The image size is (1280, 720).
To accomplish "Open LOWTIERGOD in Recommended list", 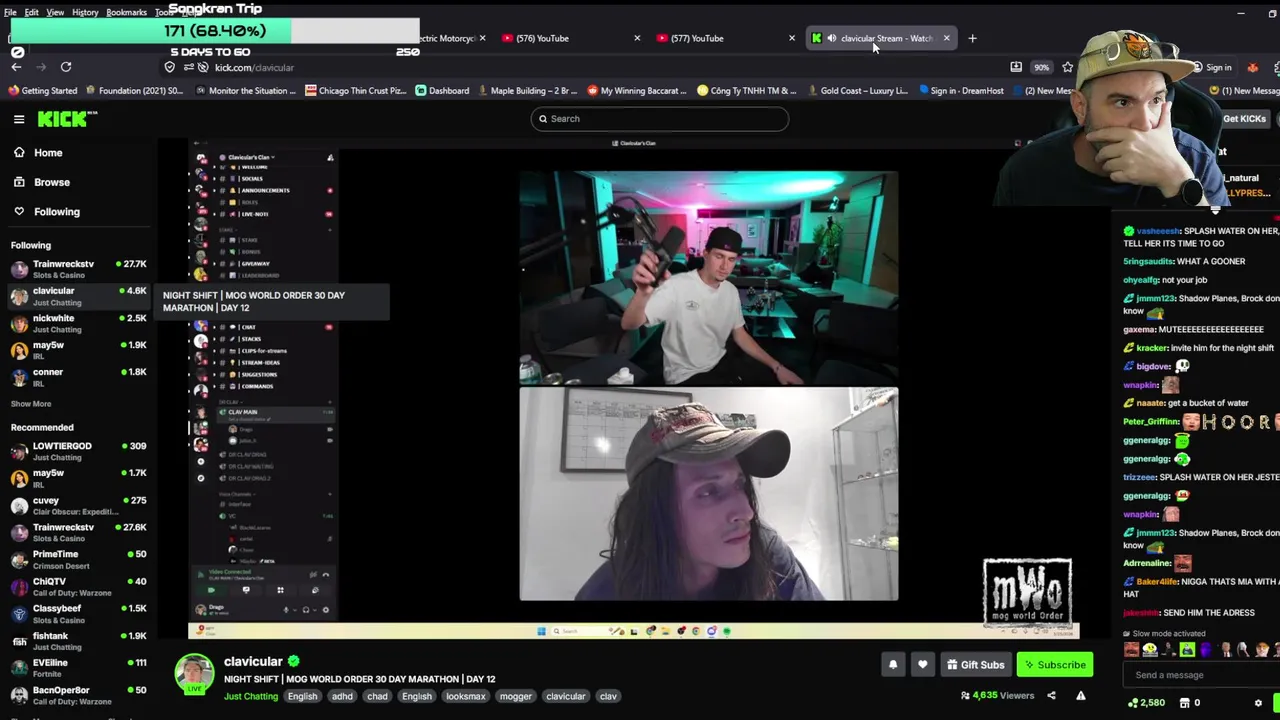I will (x=78, y=451).
